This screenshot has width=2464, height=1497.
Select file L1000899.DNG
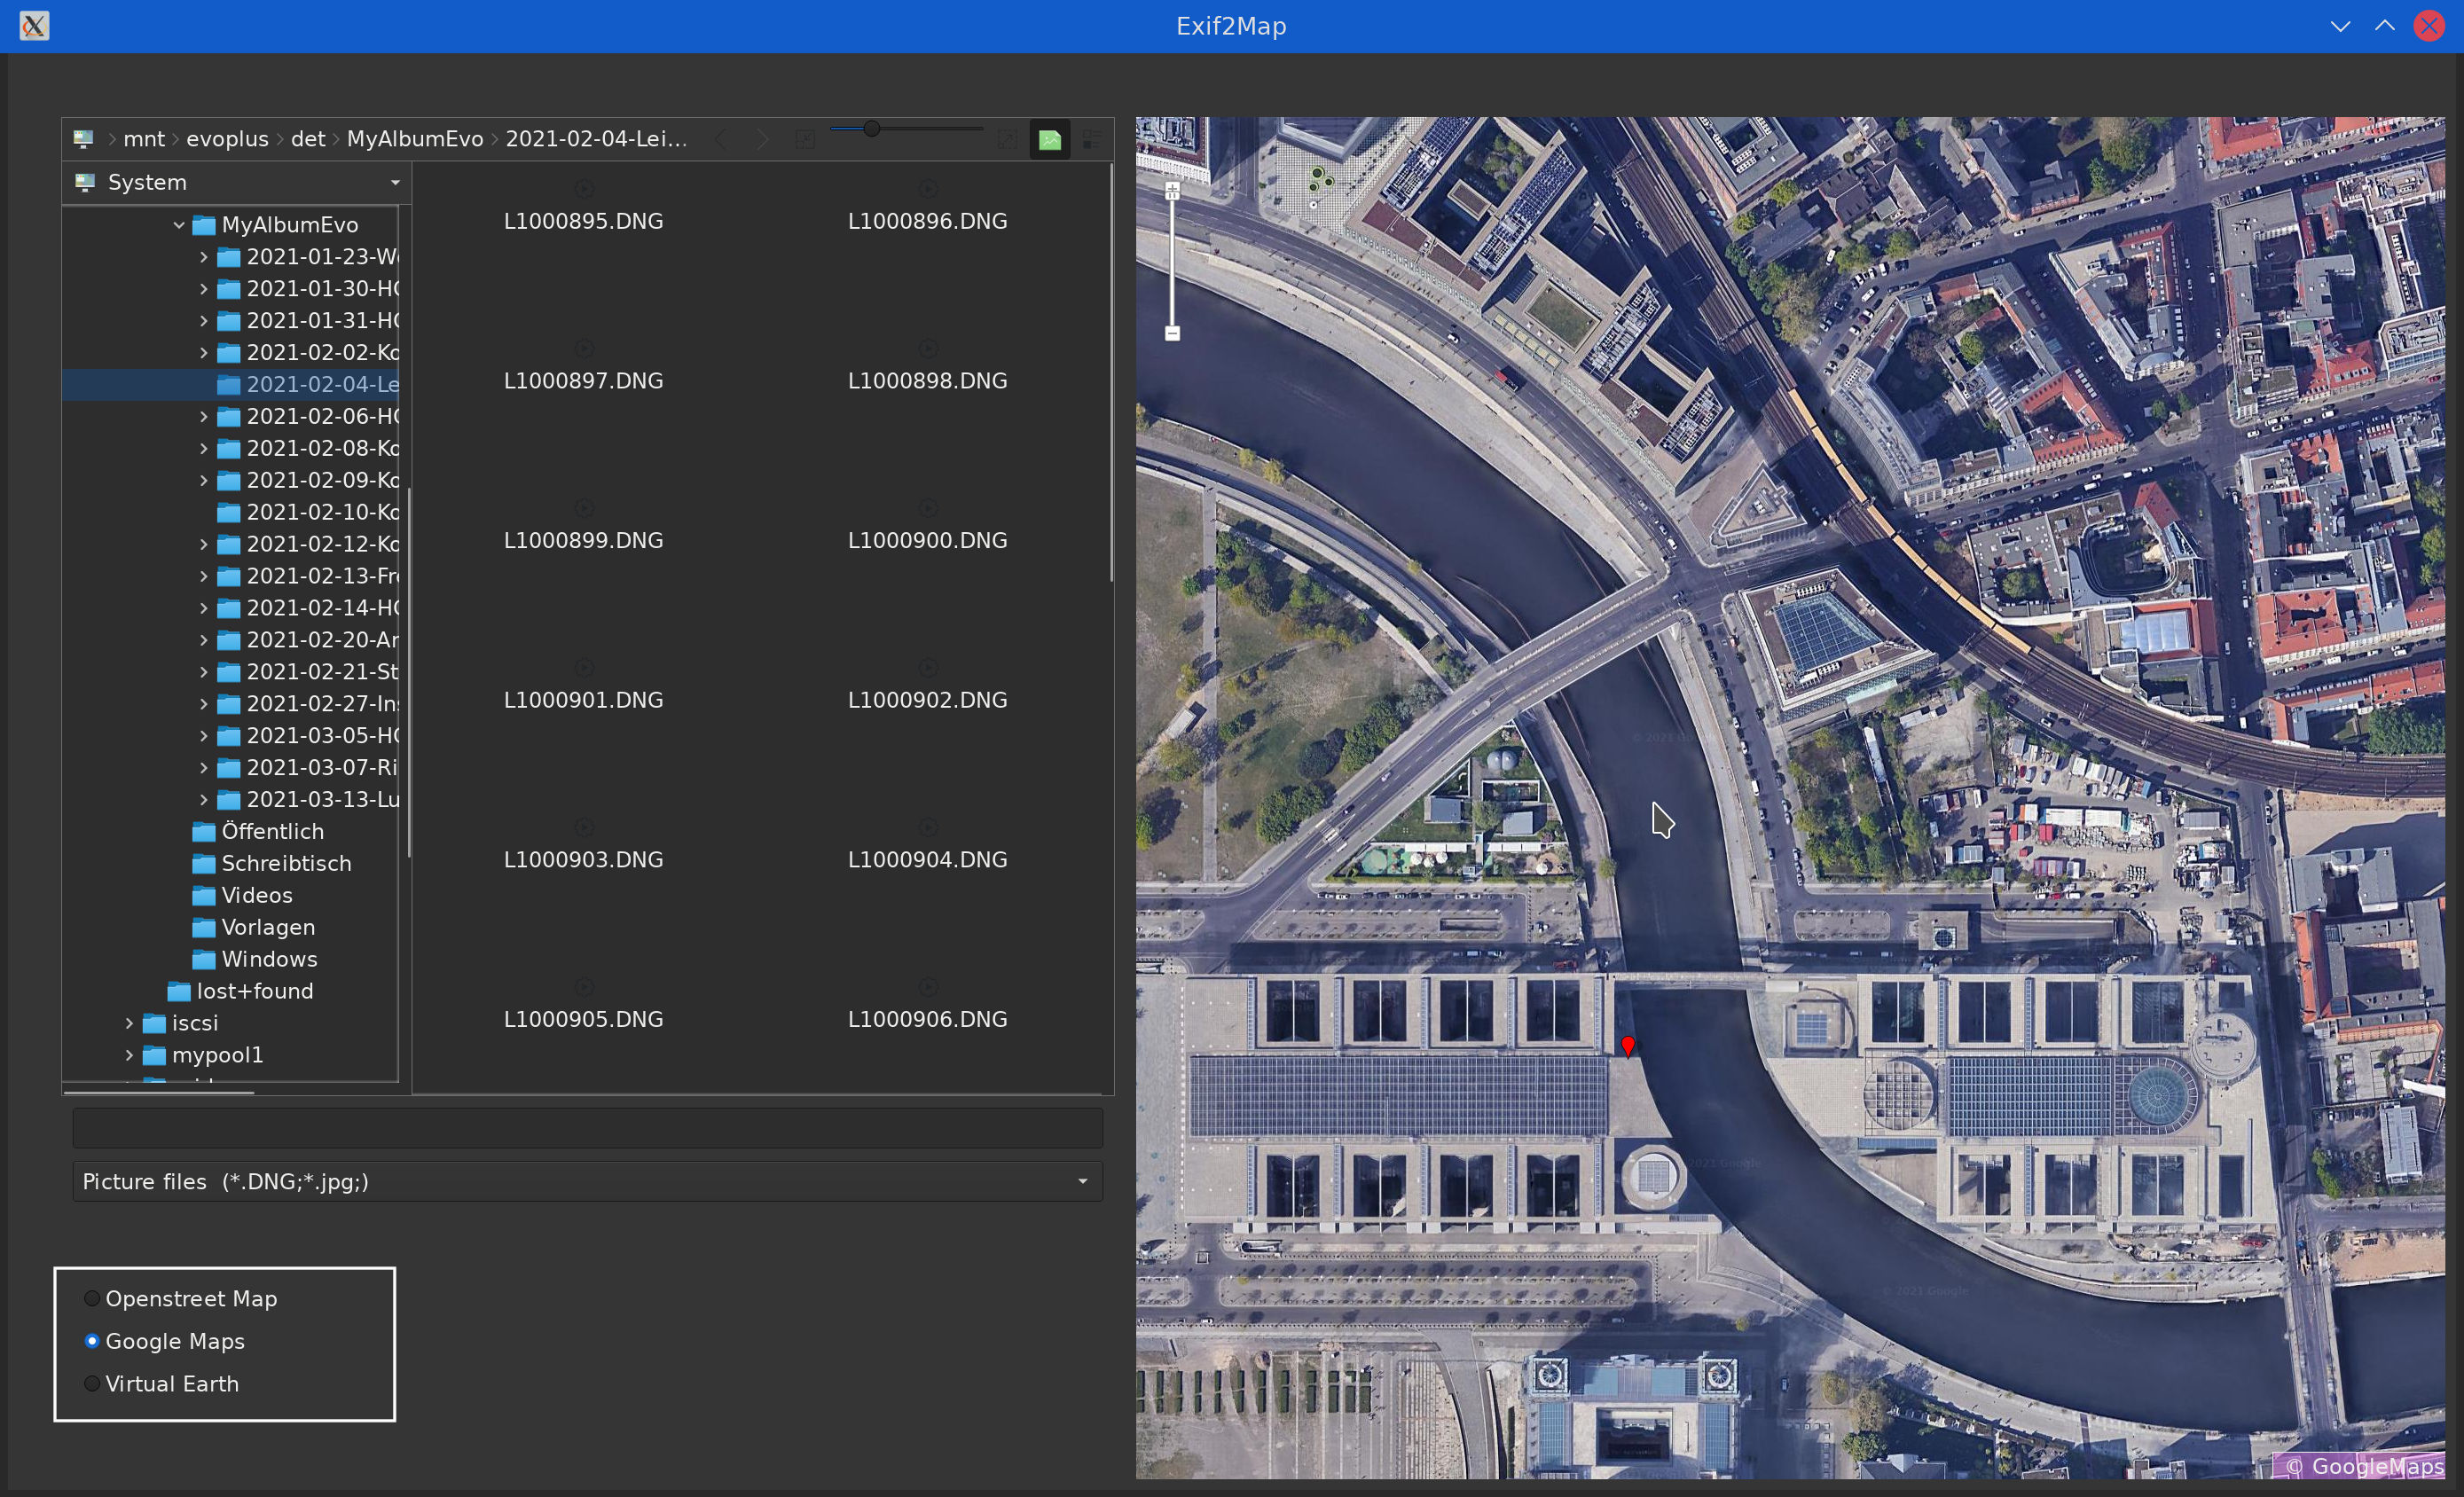tap(584, 541)
